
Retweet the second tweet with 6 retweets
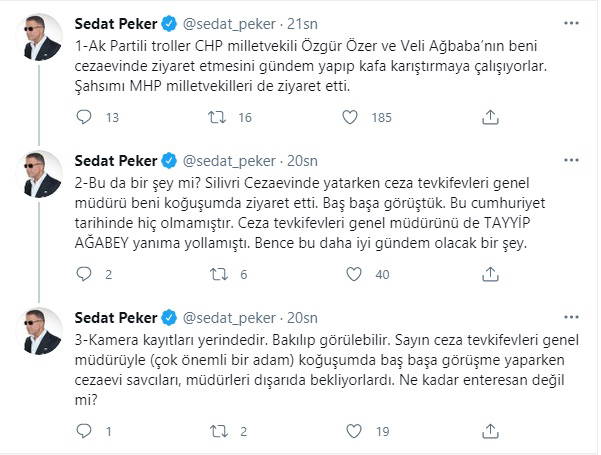click(x=215, y=274)
